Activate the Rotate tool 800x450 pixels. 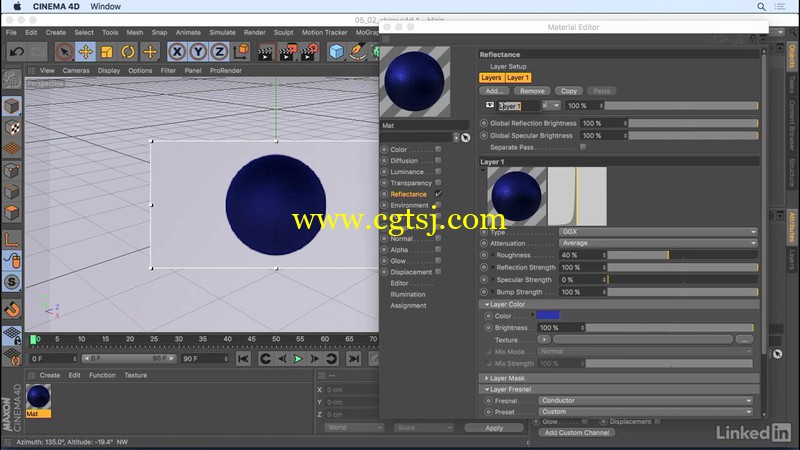tap(128, 52)
